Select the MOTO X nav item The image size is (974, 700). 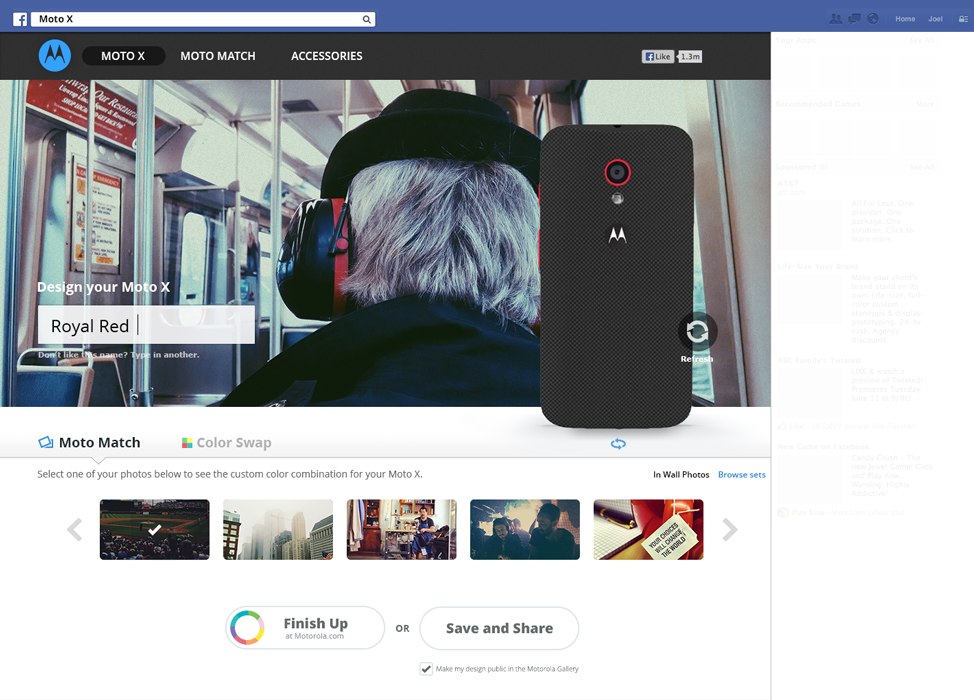(123, 56)
